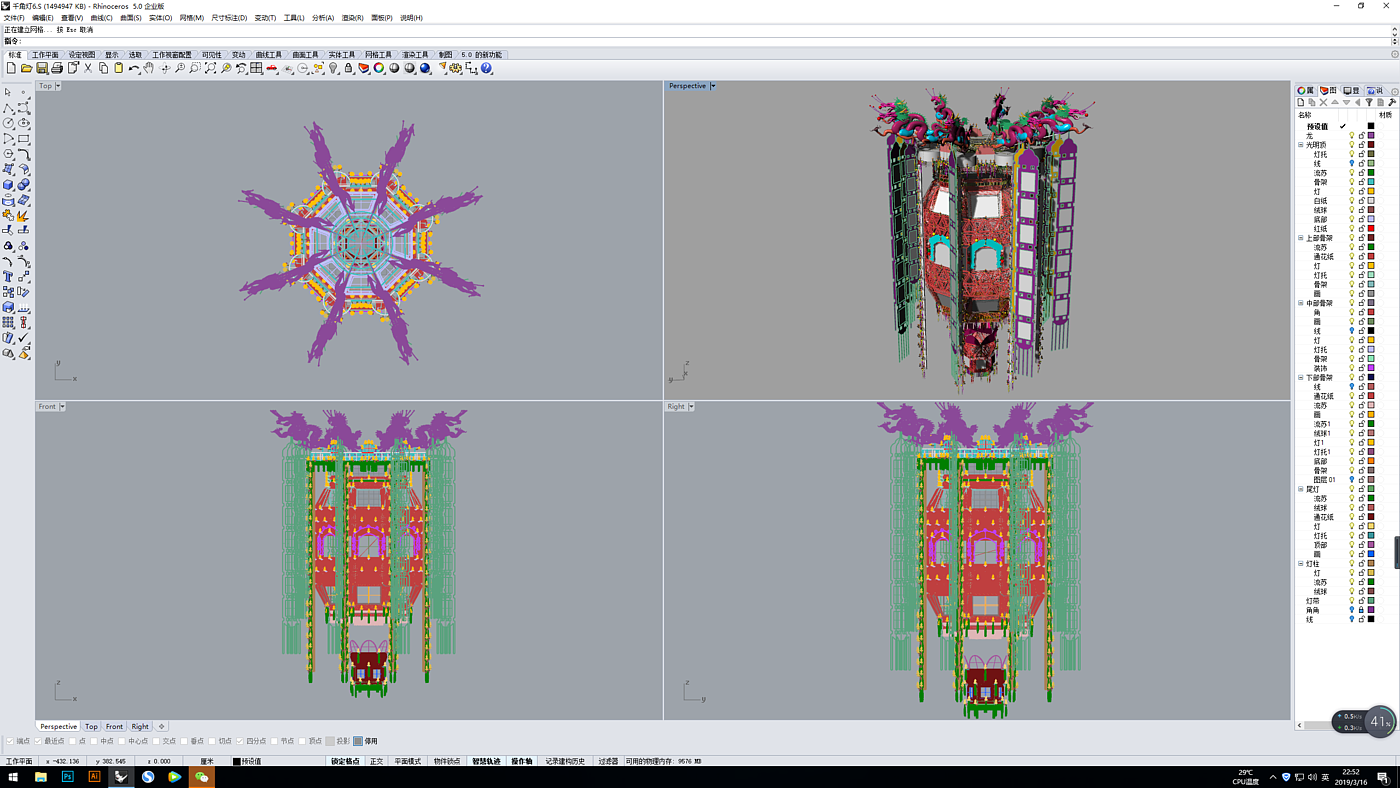The height and width of the screenshot is (788, 1400).
Task: Toggle 正交 mode in status bar
Action: click(x=376, y=761)
